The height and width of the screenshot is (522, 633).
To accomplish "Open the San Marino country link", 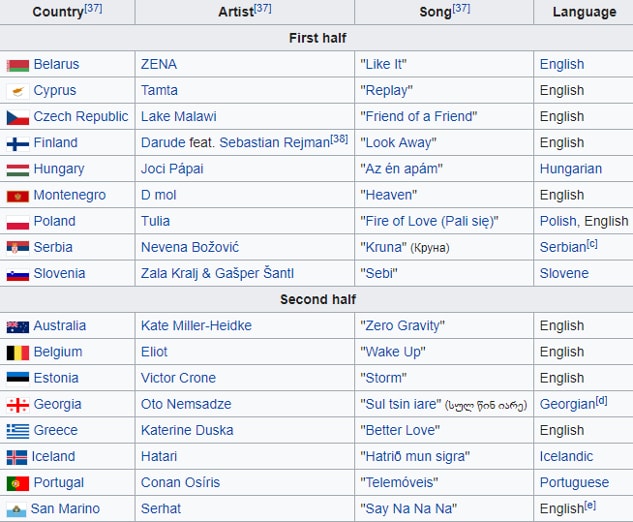I will pyautogui.click(x=65, y=509).
